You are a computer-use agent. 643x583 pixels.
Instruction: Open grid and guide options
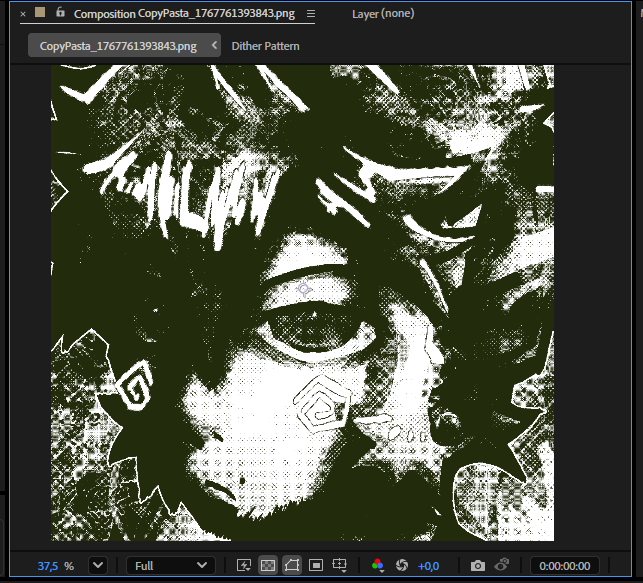point(340,565)
